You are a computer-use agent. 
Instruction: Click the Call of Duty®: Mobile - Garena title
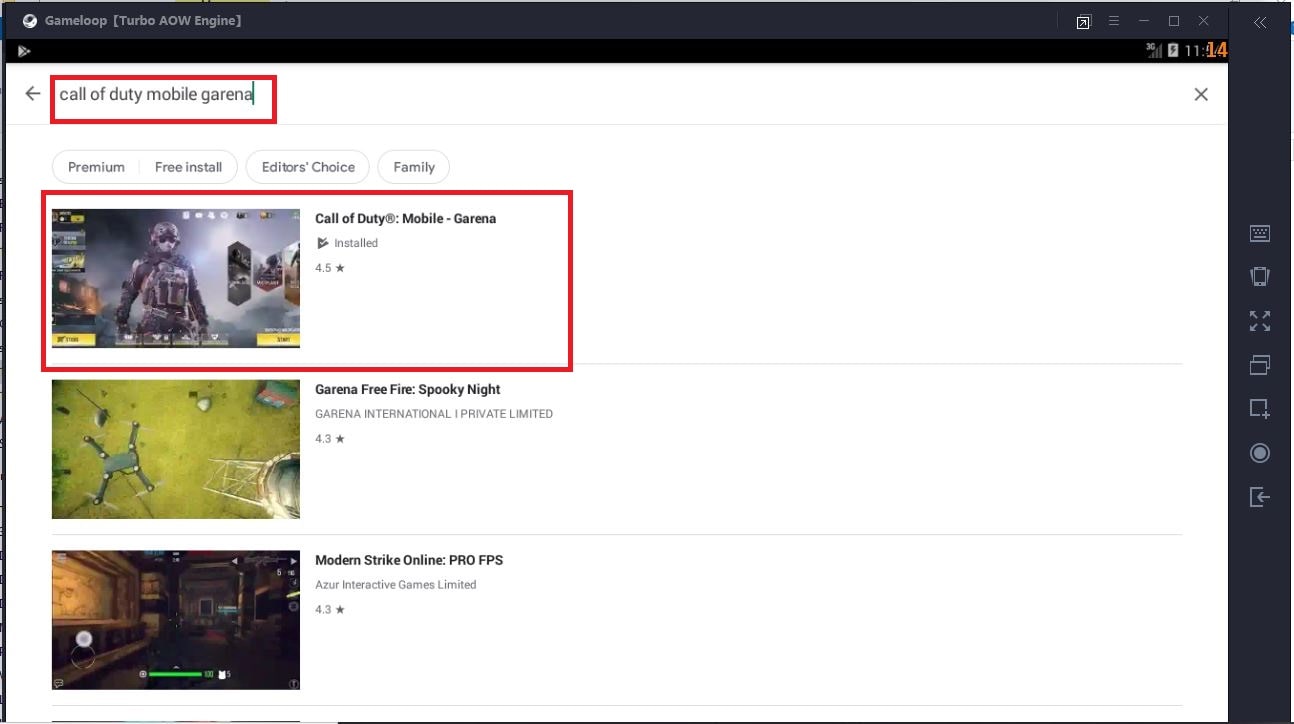[x=406, y=219]
